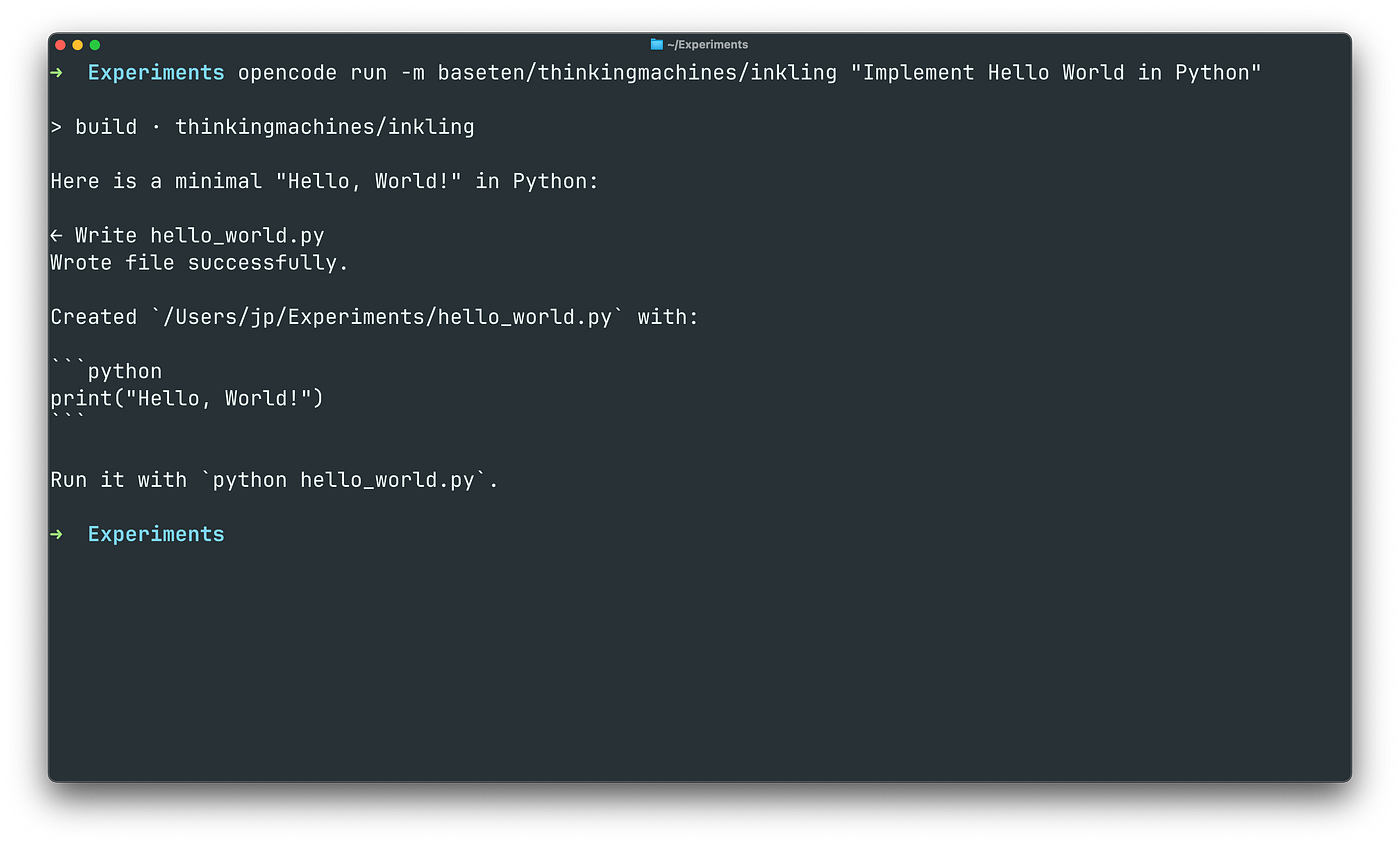Click the green prompt arrow on first line
The height and width of the screenshot is (846, 1400).
pos(56,72)
